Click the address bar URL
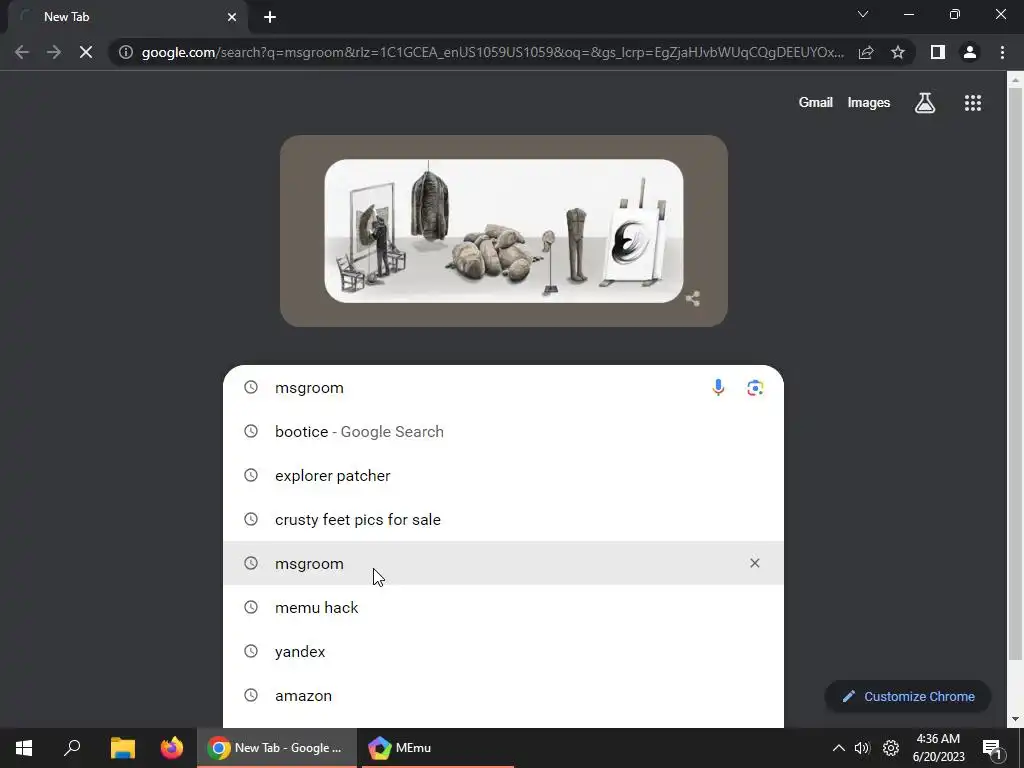The image size is (1024, 768). [493, 52]
